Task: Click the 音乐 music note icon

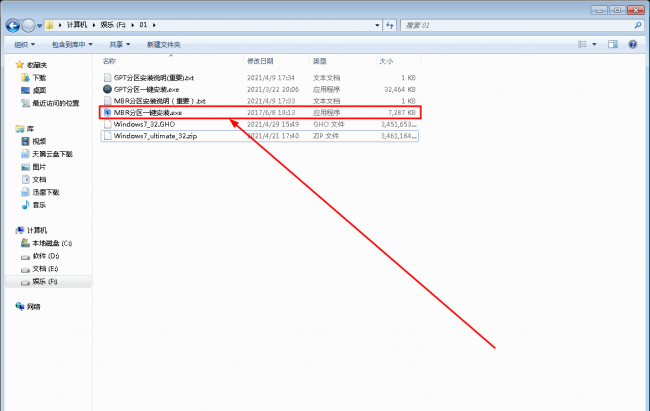Action: 25,205
